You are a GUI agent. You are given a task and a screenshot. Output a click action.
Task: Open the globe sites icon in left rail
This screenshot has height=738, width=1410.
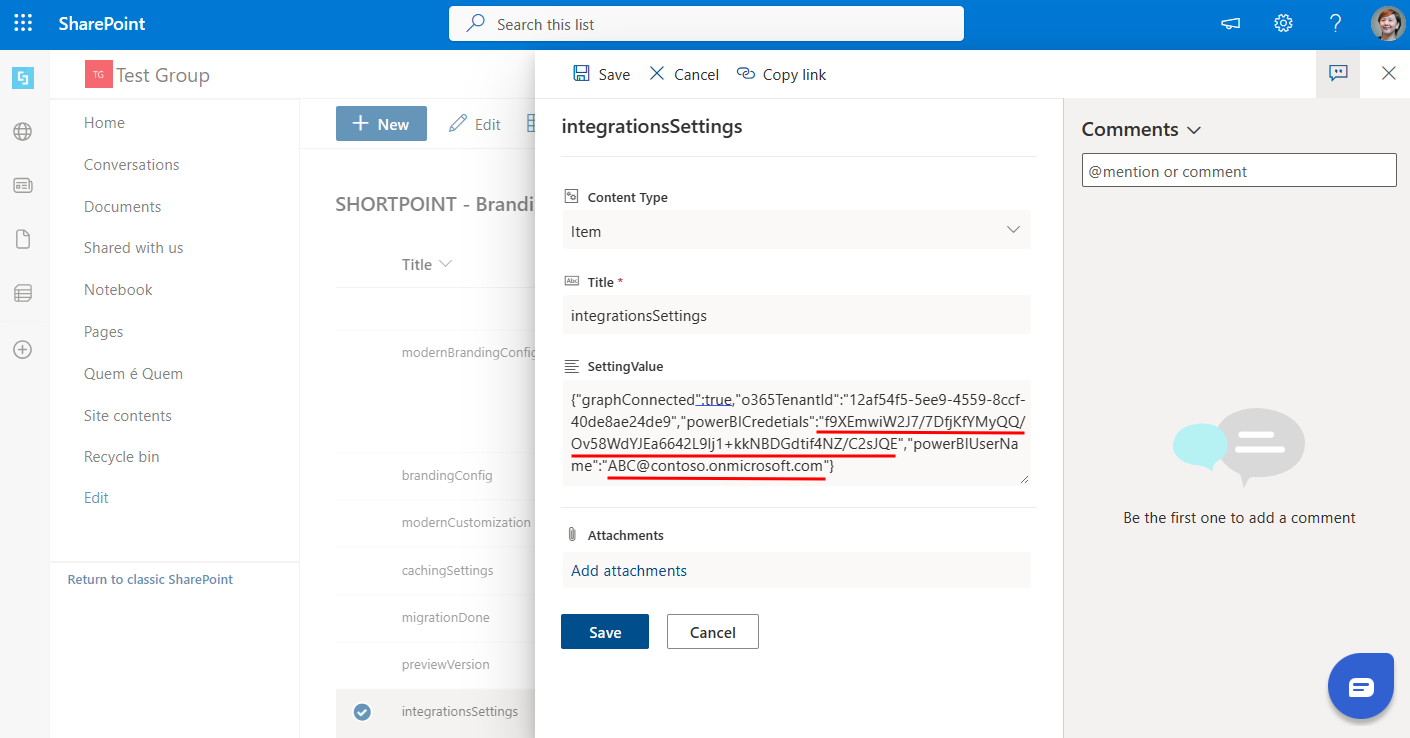(23, 131)
